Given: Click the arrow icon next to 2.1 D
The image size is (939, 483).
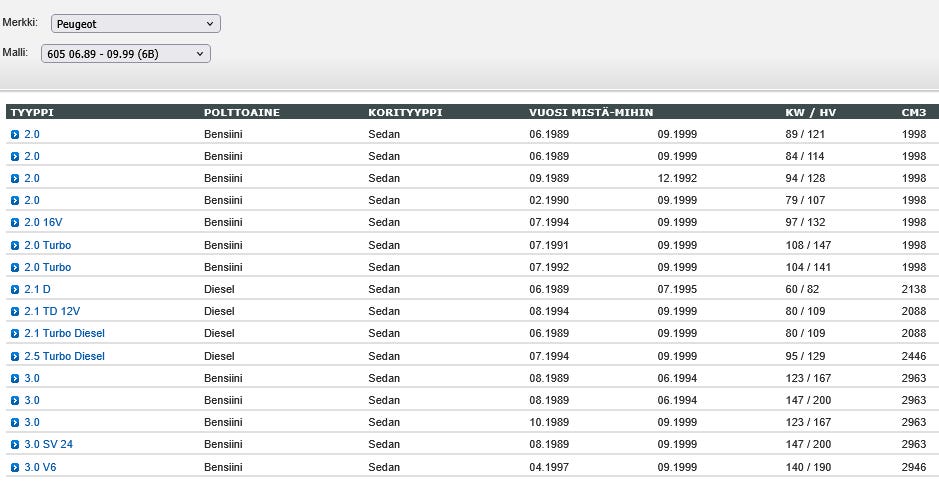Looking at the screenshot, I should (15, 290).
